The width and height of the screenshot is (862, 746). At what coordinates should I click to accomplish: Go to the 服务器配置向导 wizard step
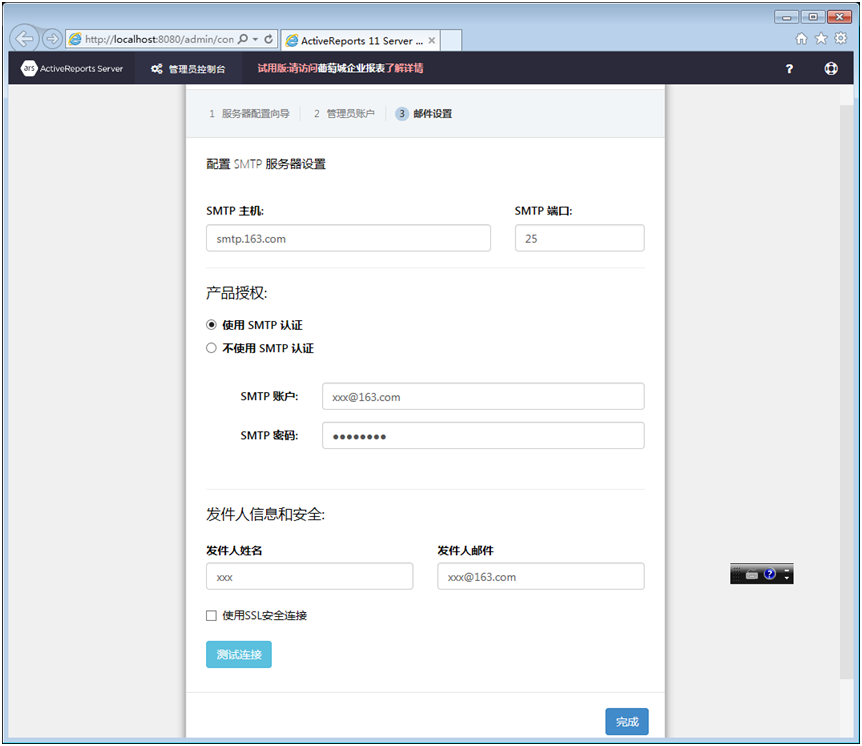[x=250, y=114]
